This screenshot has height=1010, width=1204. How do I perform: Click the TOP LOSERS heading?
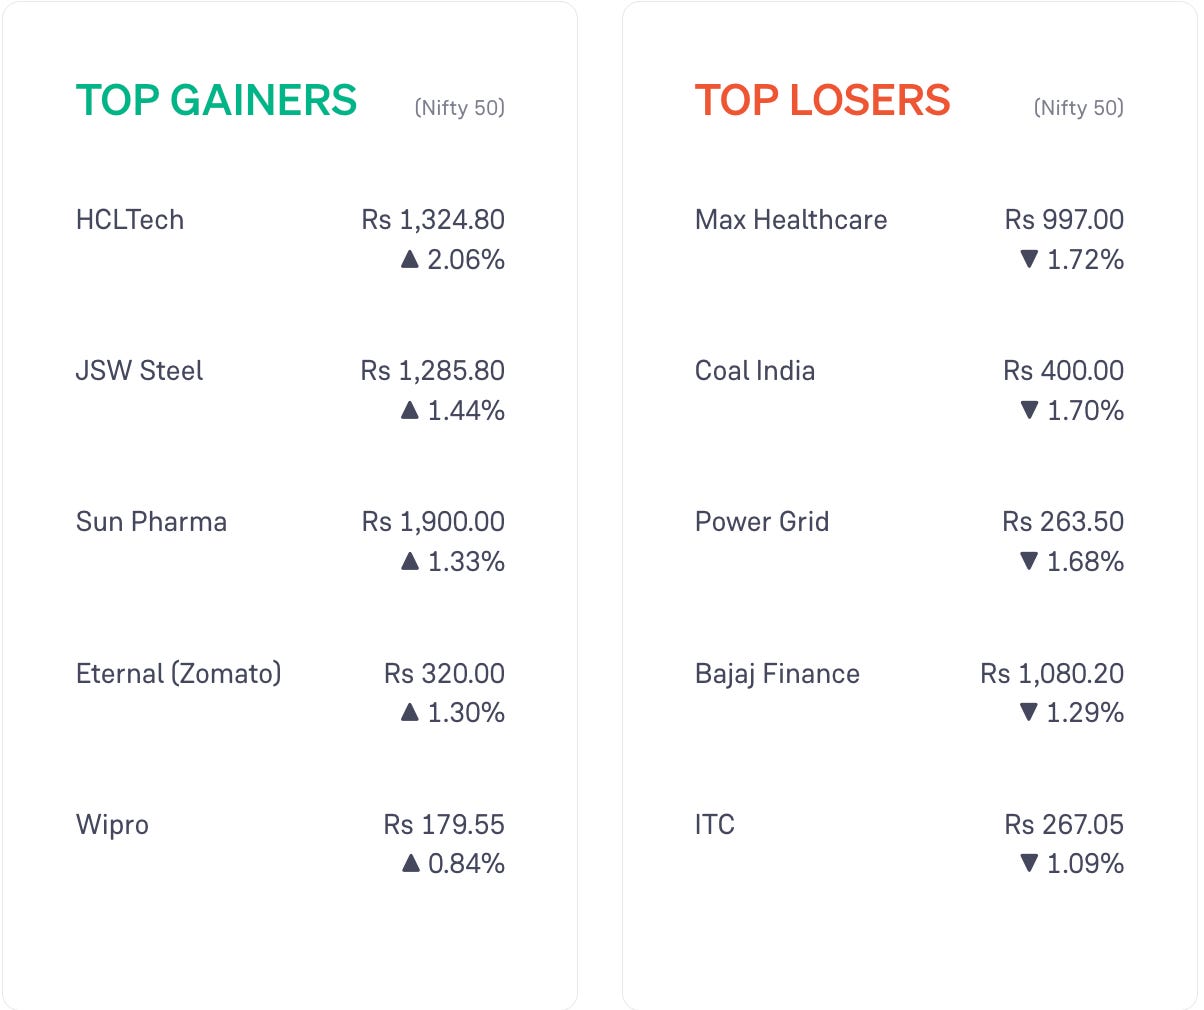pyautogui.click(x=823, y=100)
